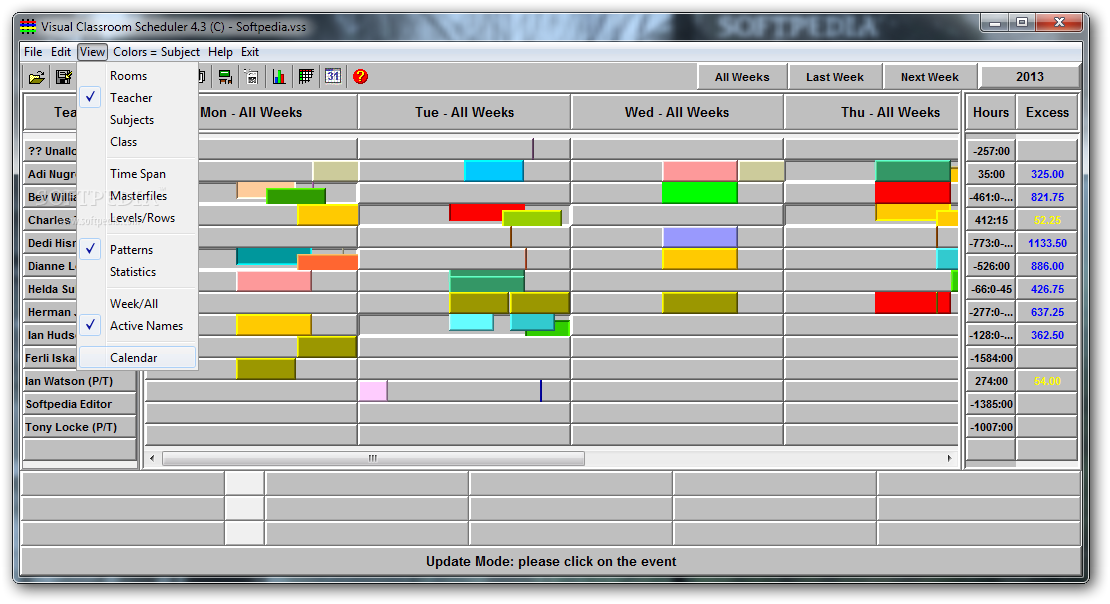Viewport: 1110px width, 604px height.
Task: Click the Update Mode status bar
Action: pos(551,562)
